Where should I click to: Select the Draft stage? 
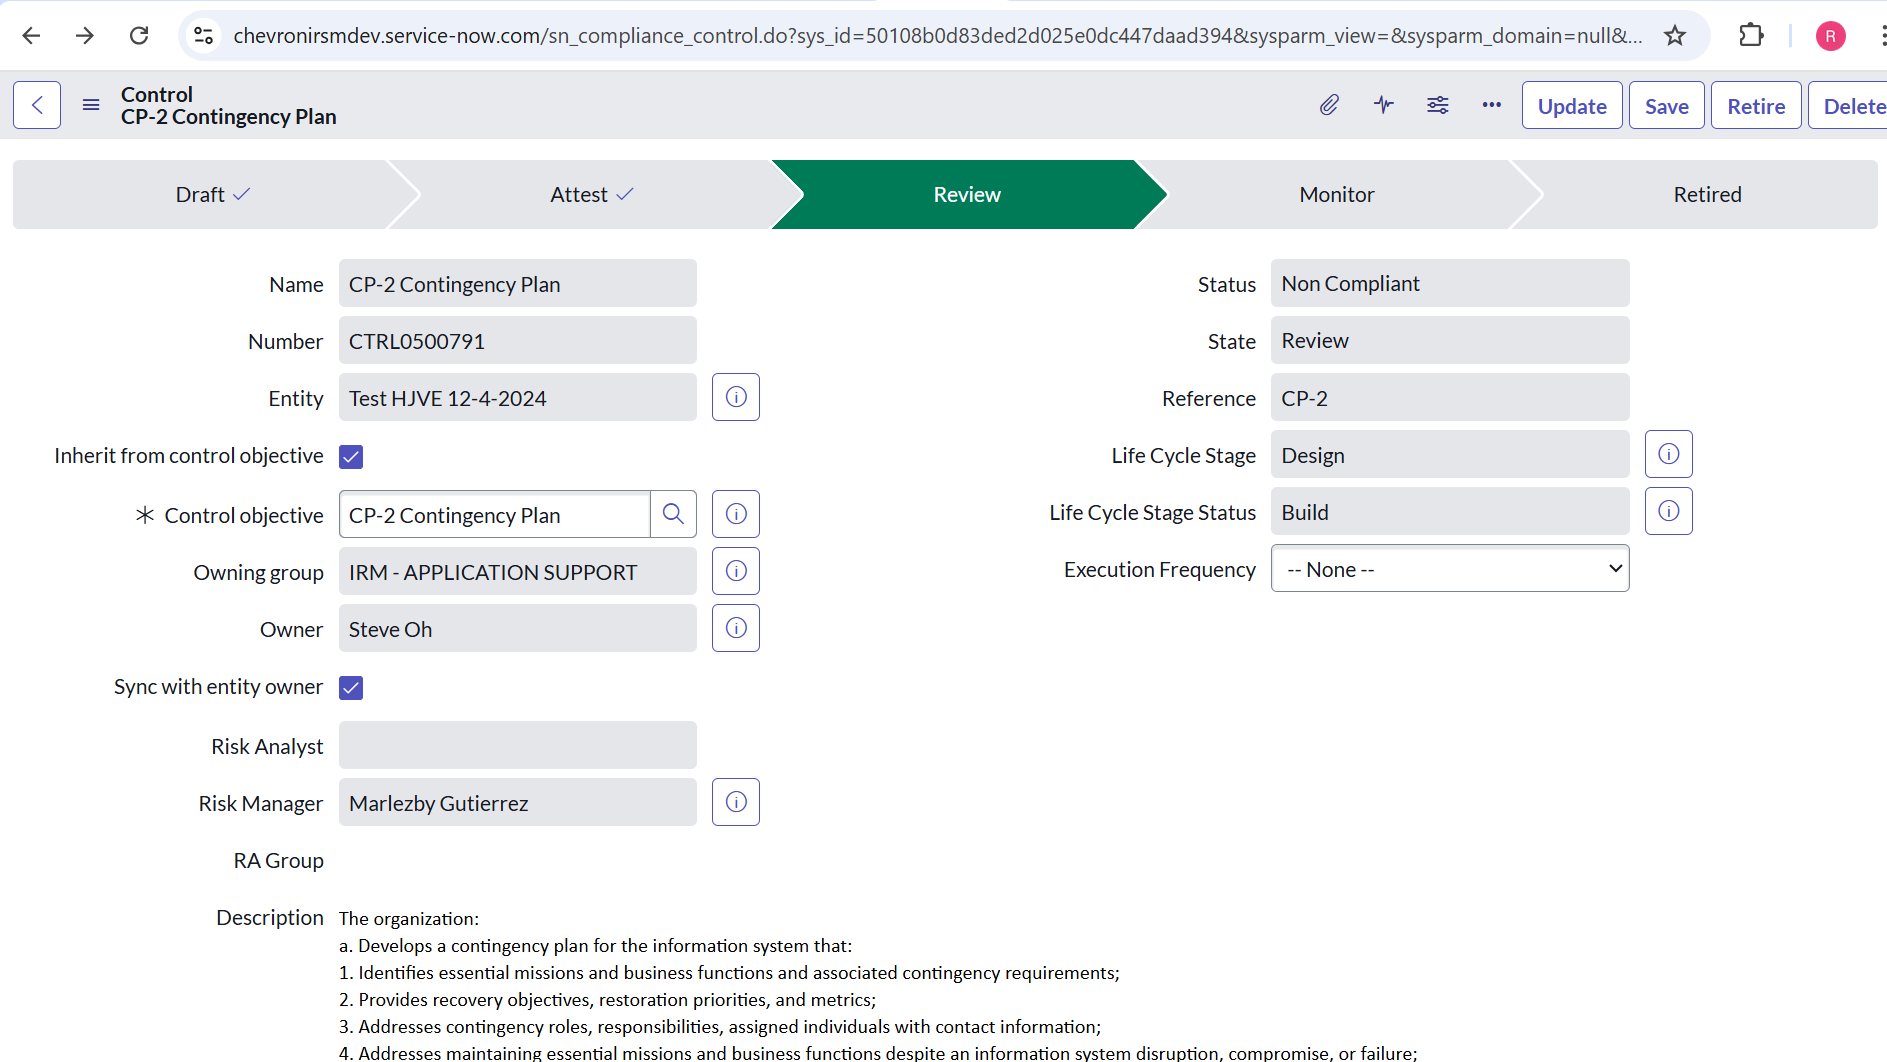[213, 195]
